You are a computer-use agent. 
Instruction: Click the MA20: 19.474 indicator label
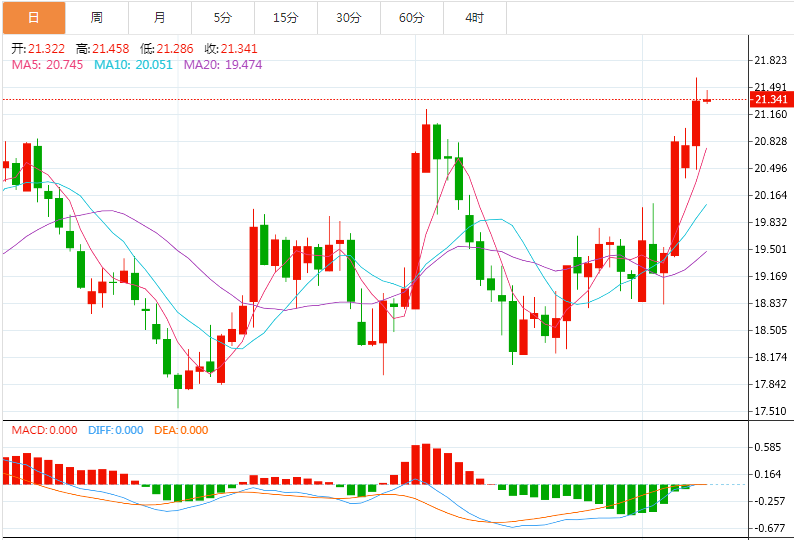[223, 65]
